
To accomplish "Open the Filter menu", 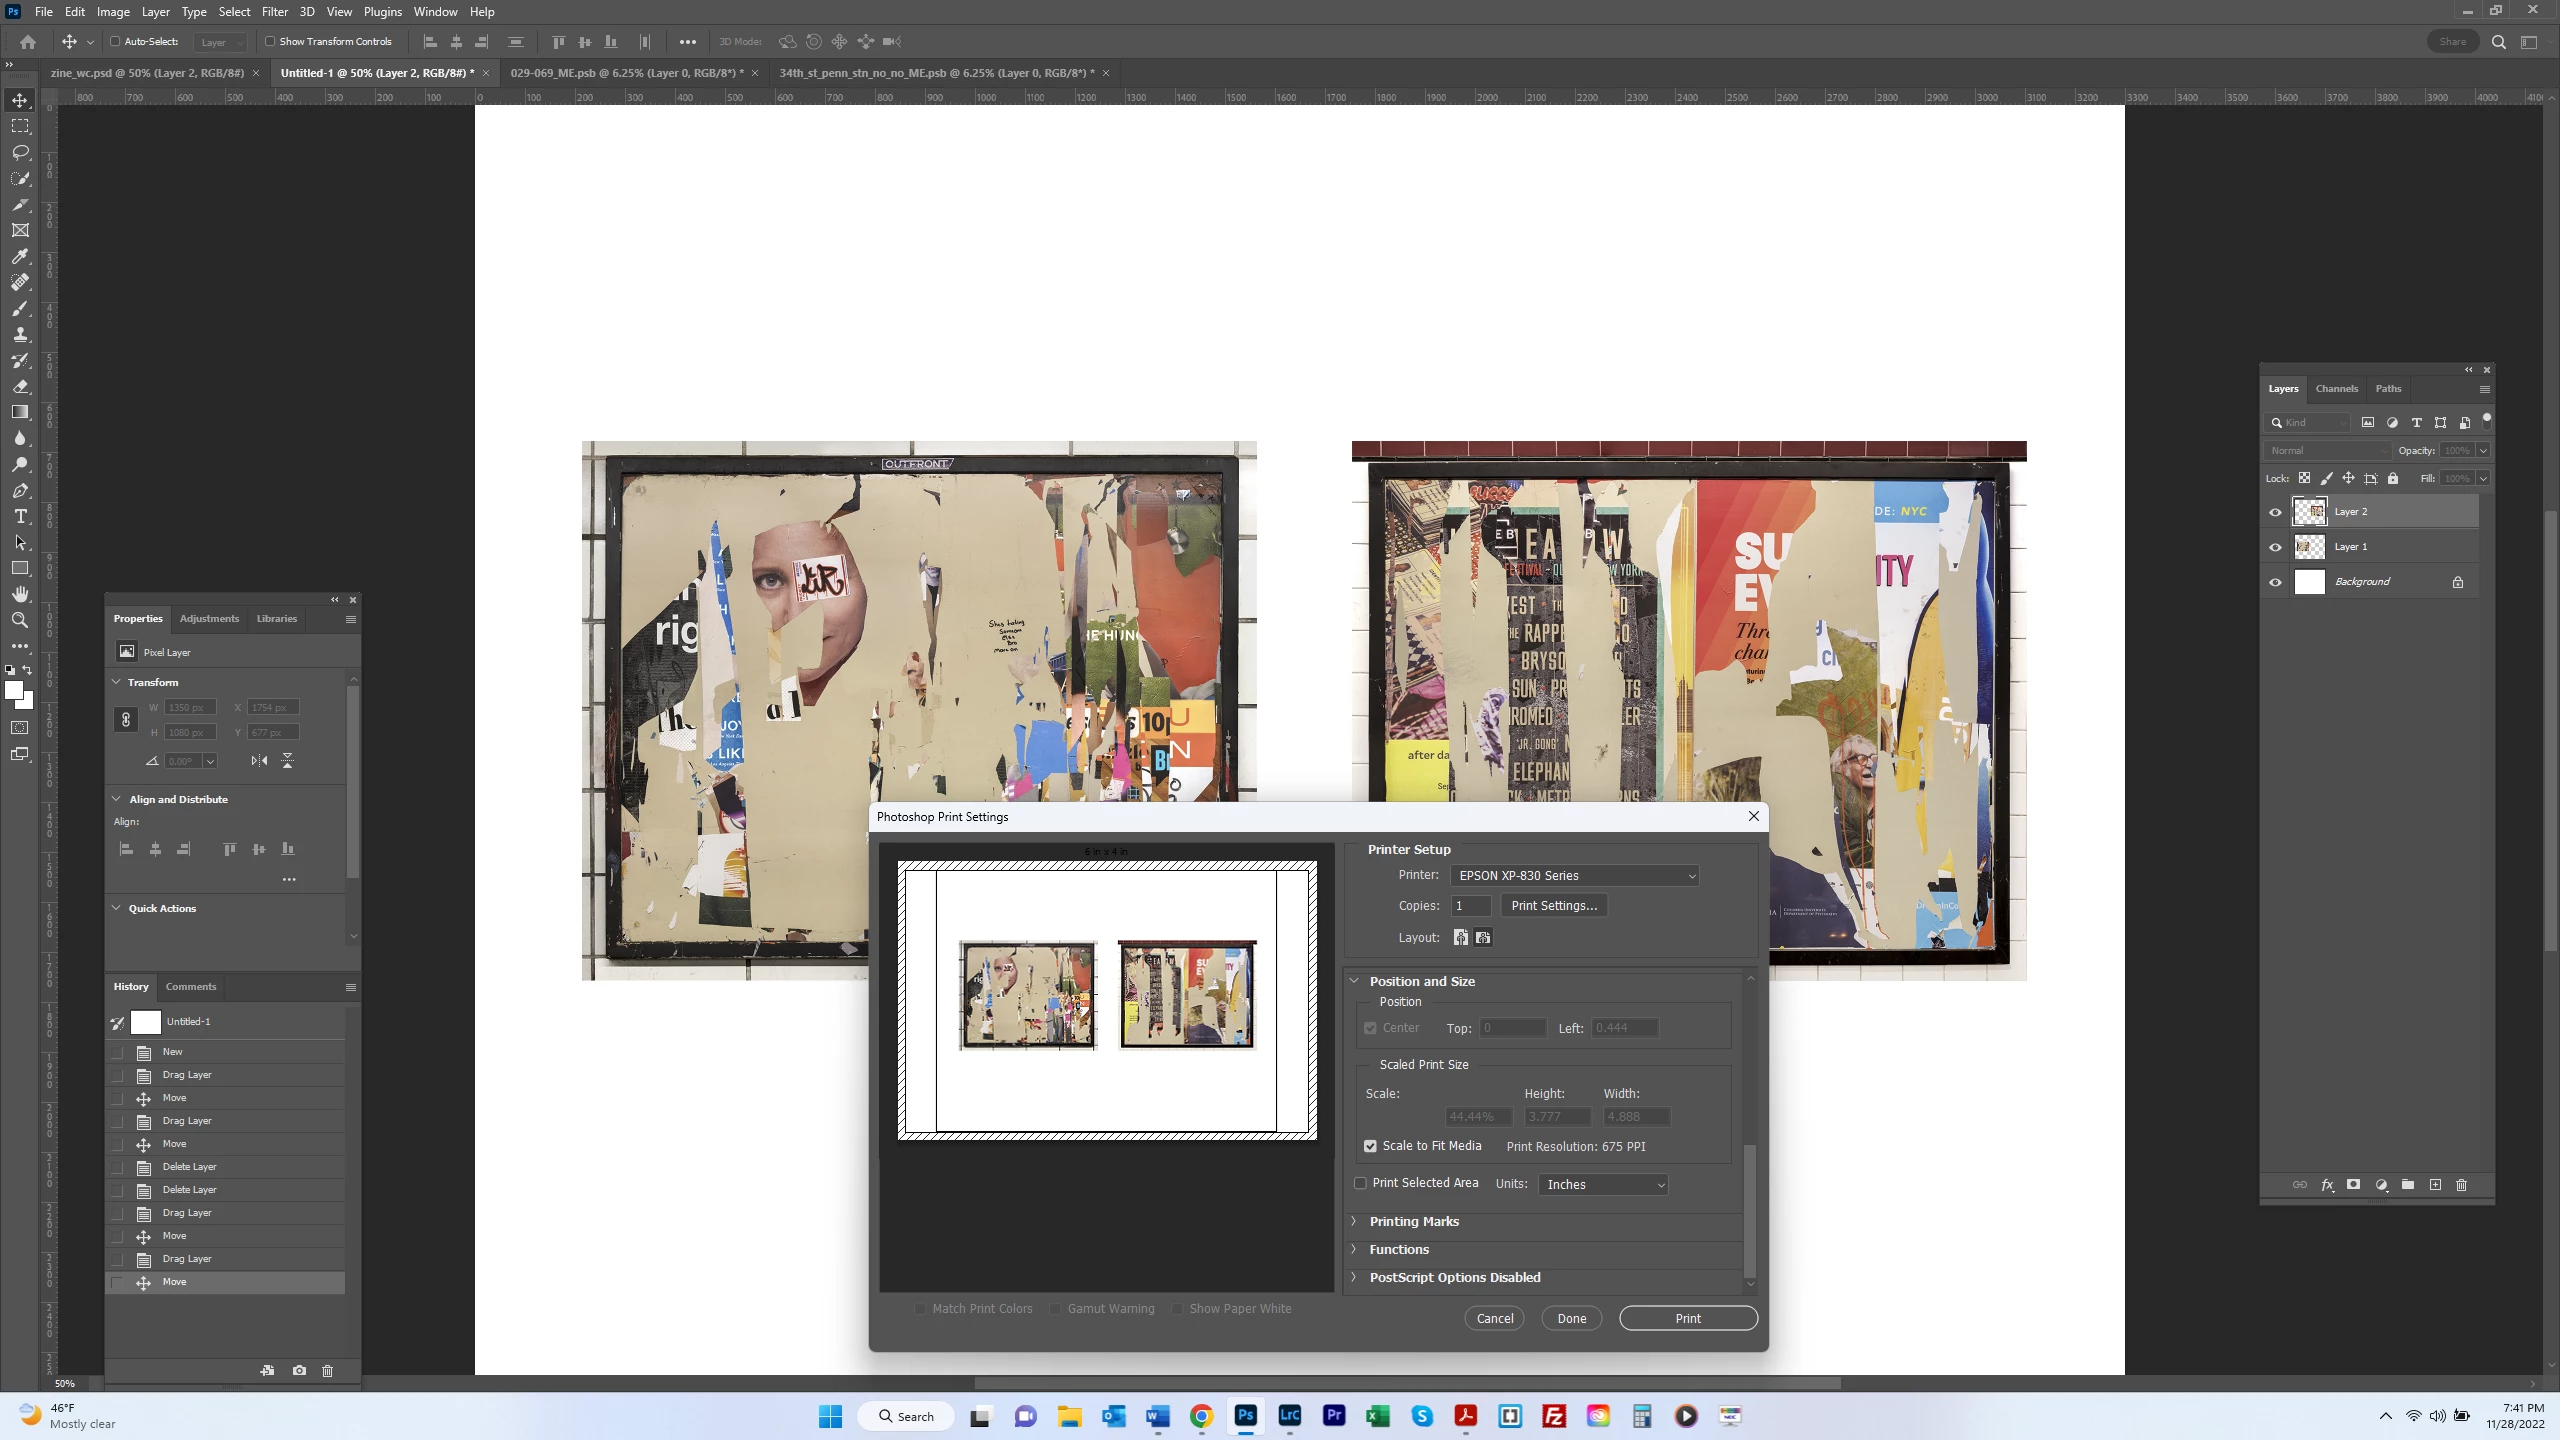I will 274,12.
